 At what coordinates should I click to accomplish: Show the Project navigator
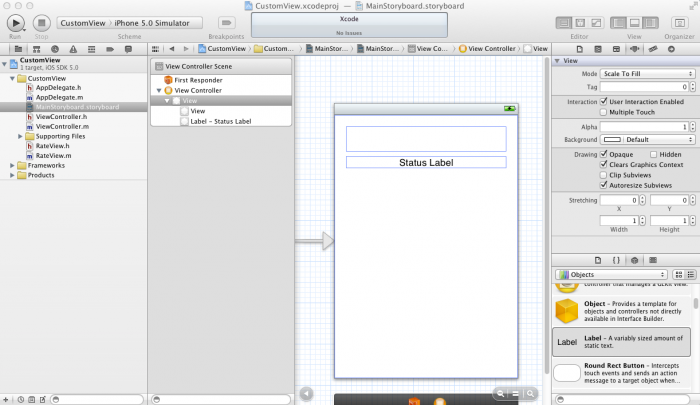(18, 49)
